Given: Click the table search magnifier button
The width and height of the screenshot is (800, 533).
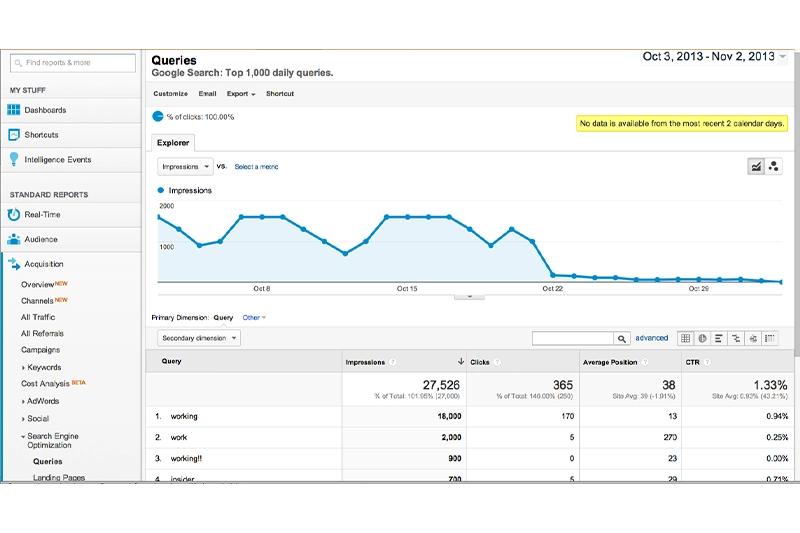Looking at the screenshot, I should point(621,338).
